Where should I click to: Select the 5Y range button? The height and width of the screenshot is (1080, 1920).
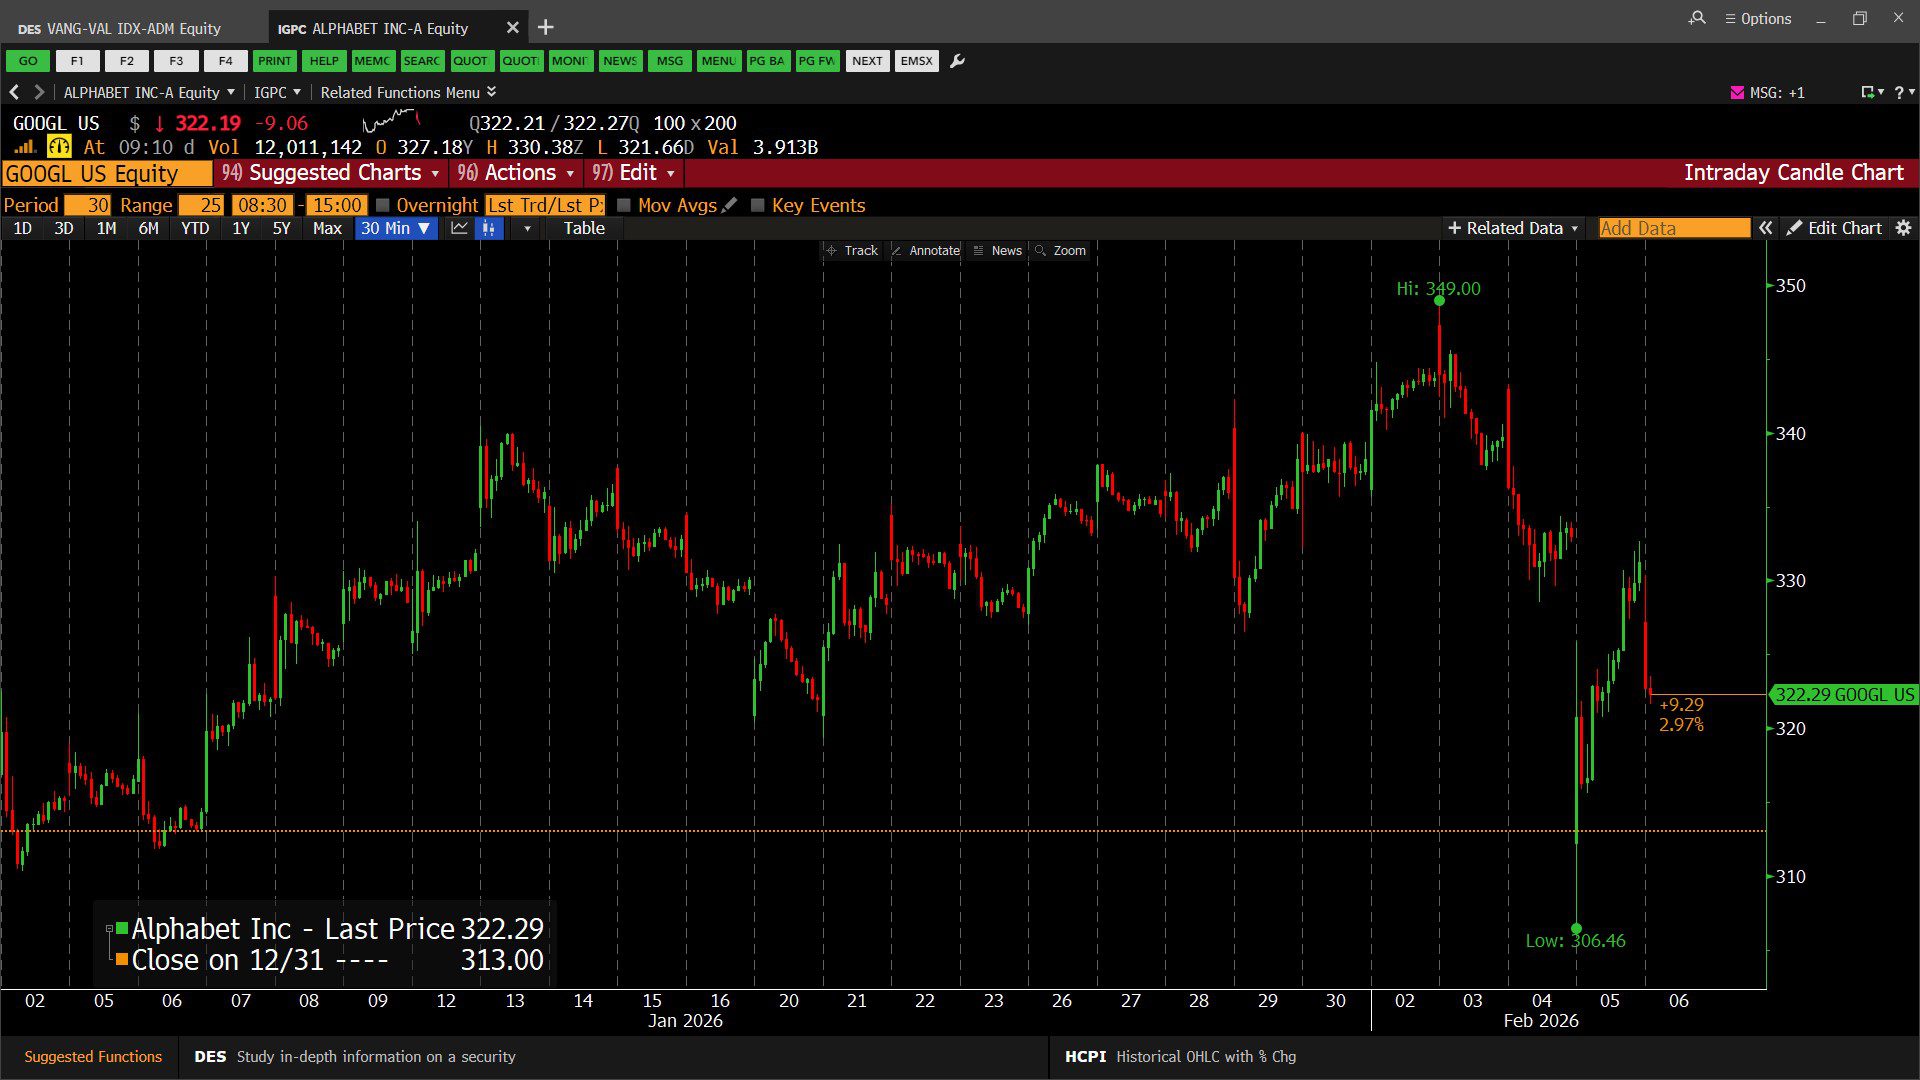click(282, 228)
